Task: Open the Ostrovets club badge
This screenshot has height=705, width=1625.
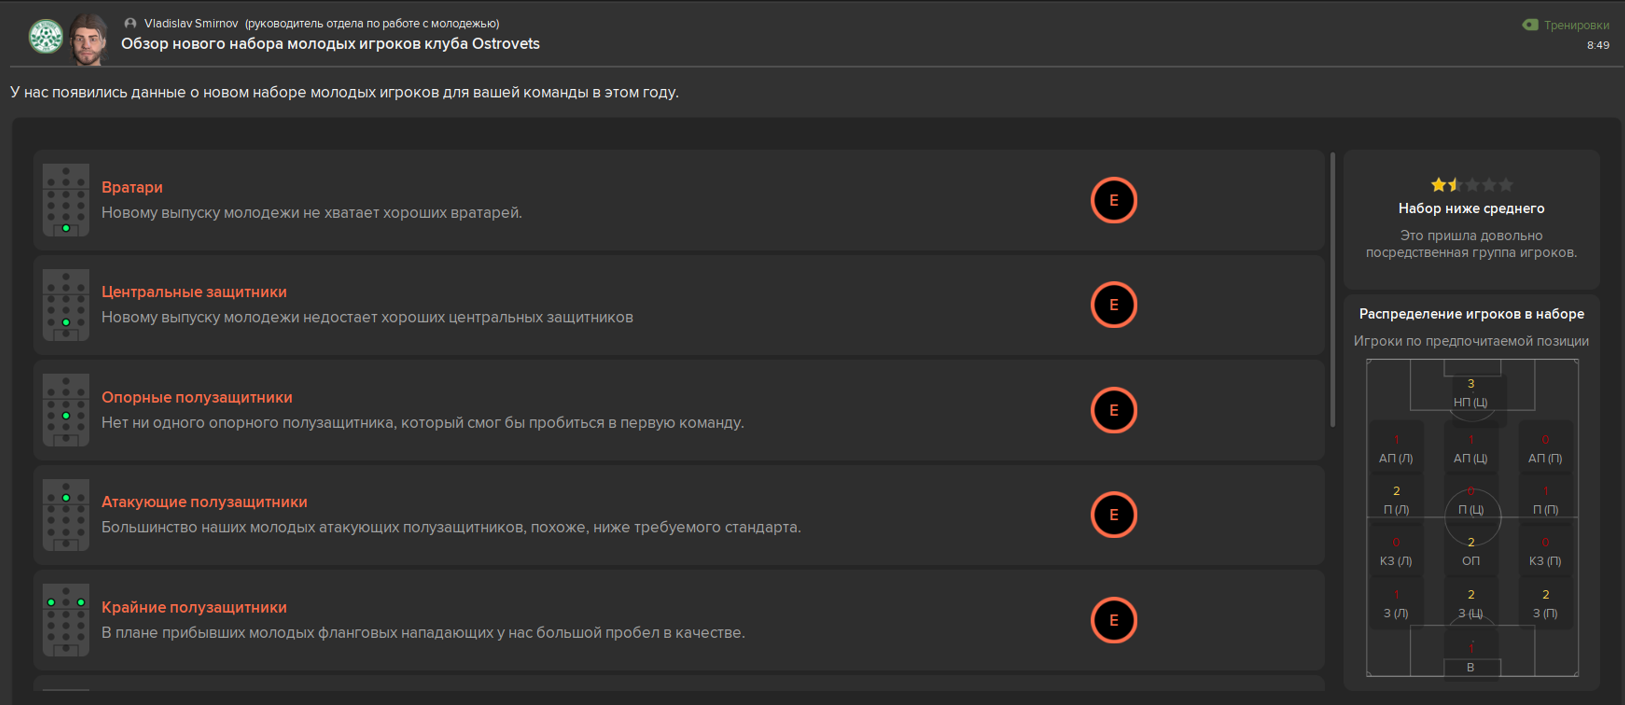Action: (45, 37)
